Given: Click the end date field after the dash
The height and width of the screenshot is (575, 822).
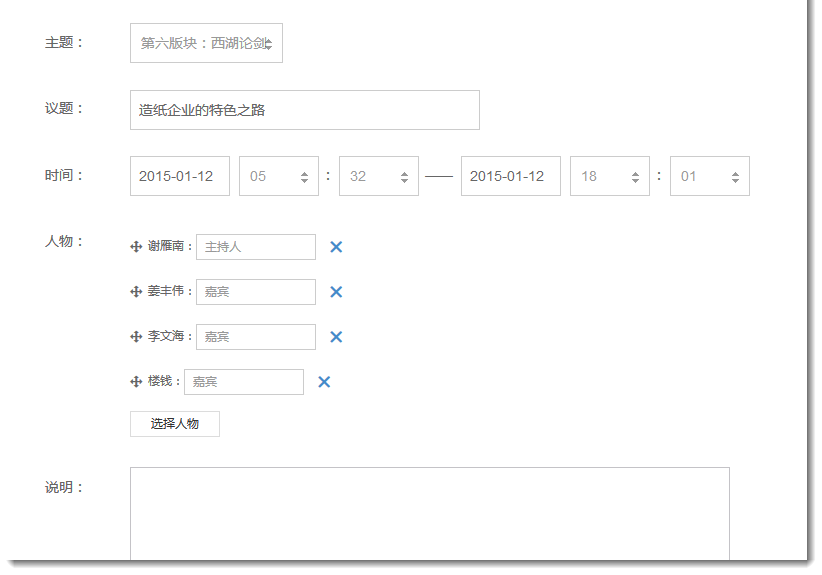Looking at the screenshot, I should (x=510, y=176).
